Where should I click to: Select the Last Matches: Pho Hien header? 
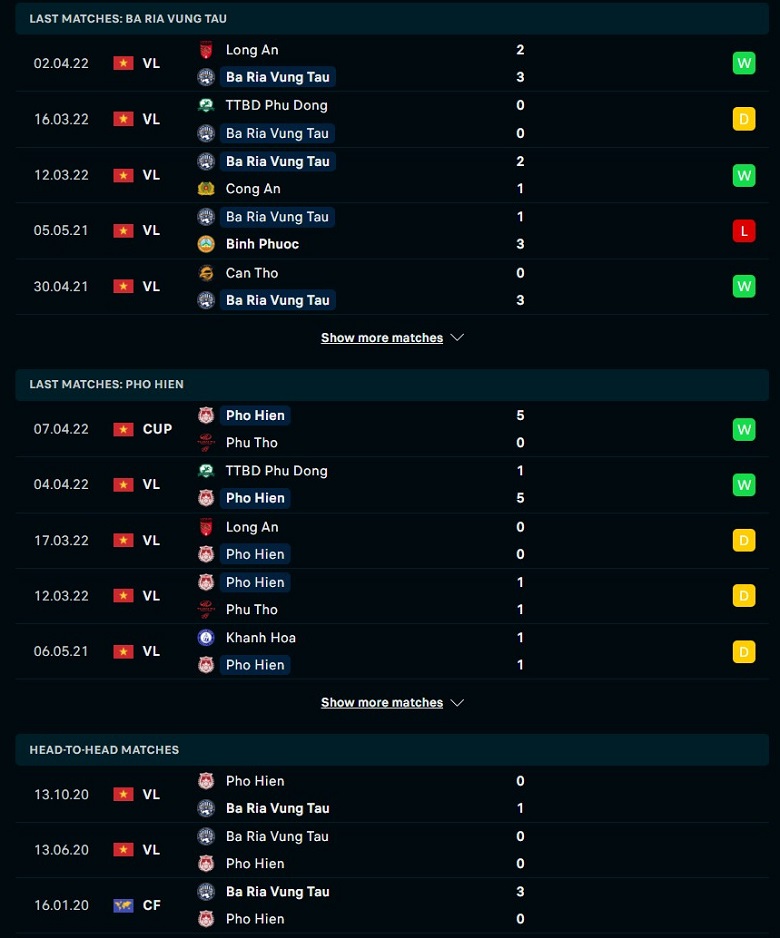point(392,385)
